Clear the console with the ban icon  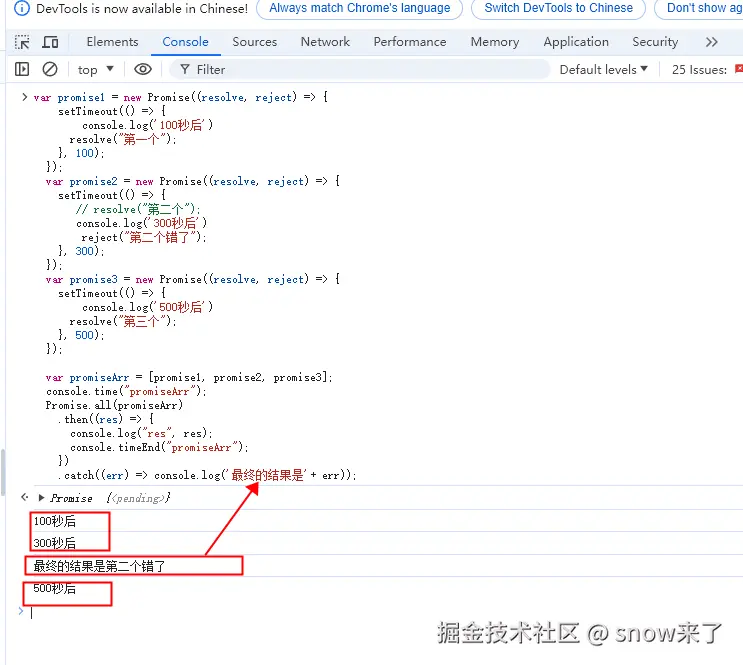coord(50,70)
